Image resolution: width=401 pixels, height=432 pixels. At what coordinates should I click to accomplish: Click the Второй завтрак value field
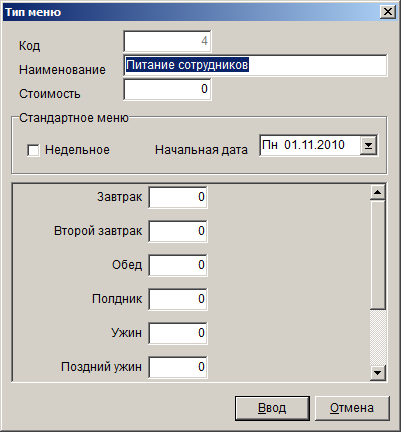click(x=178, y=231)
